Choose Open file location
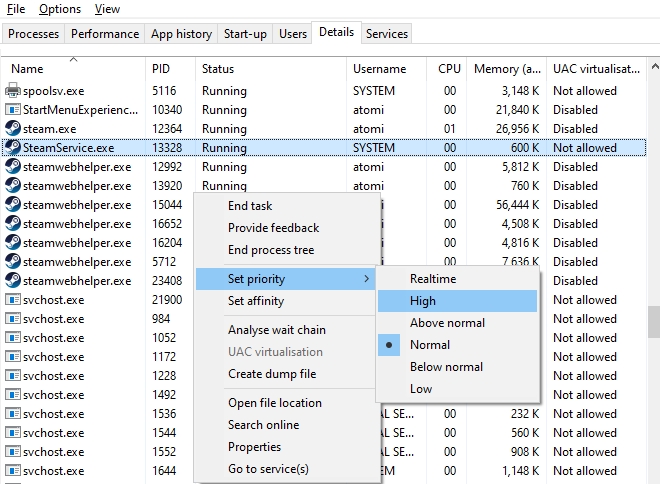 pyautogui.click(x=285, y=403)
